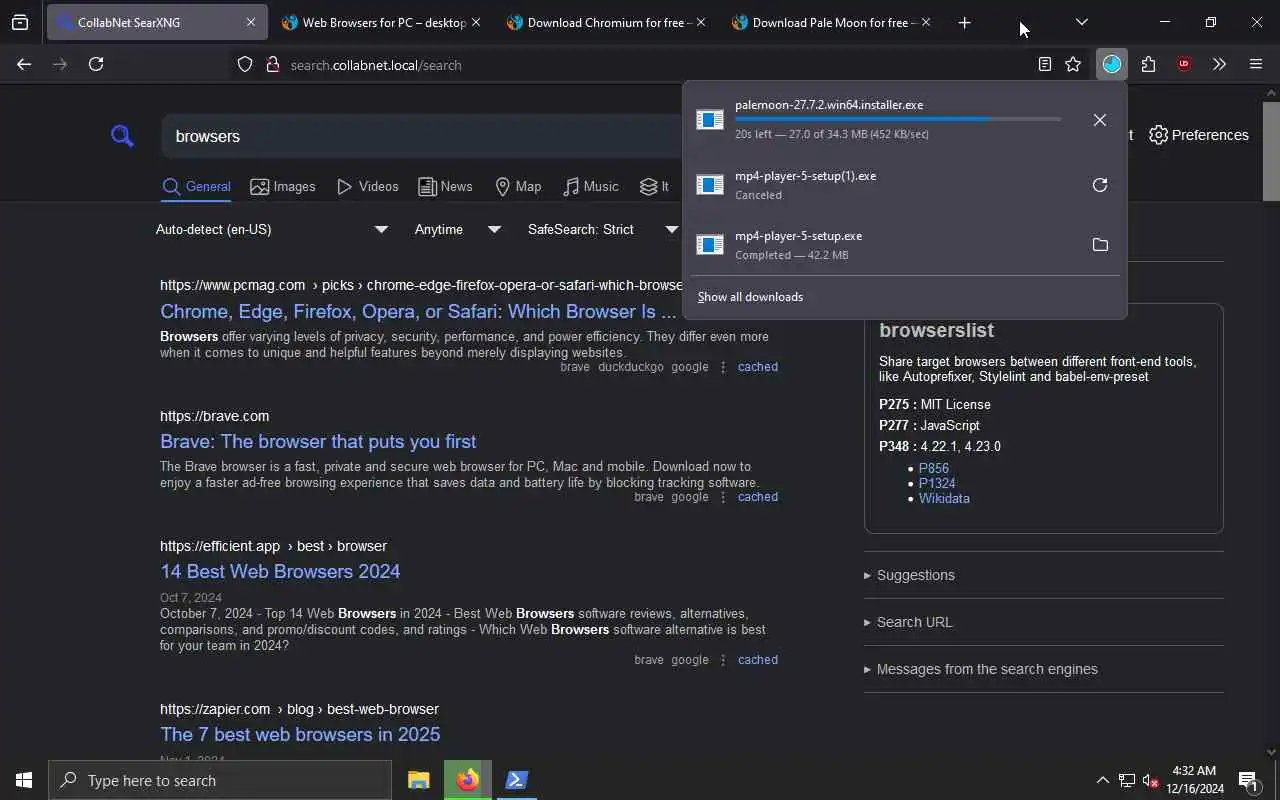The image size is (1280, 800).
Task: Expand the Suggestions section
Action: 909,575
